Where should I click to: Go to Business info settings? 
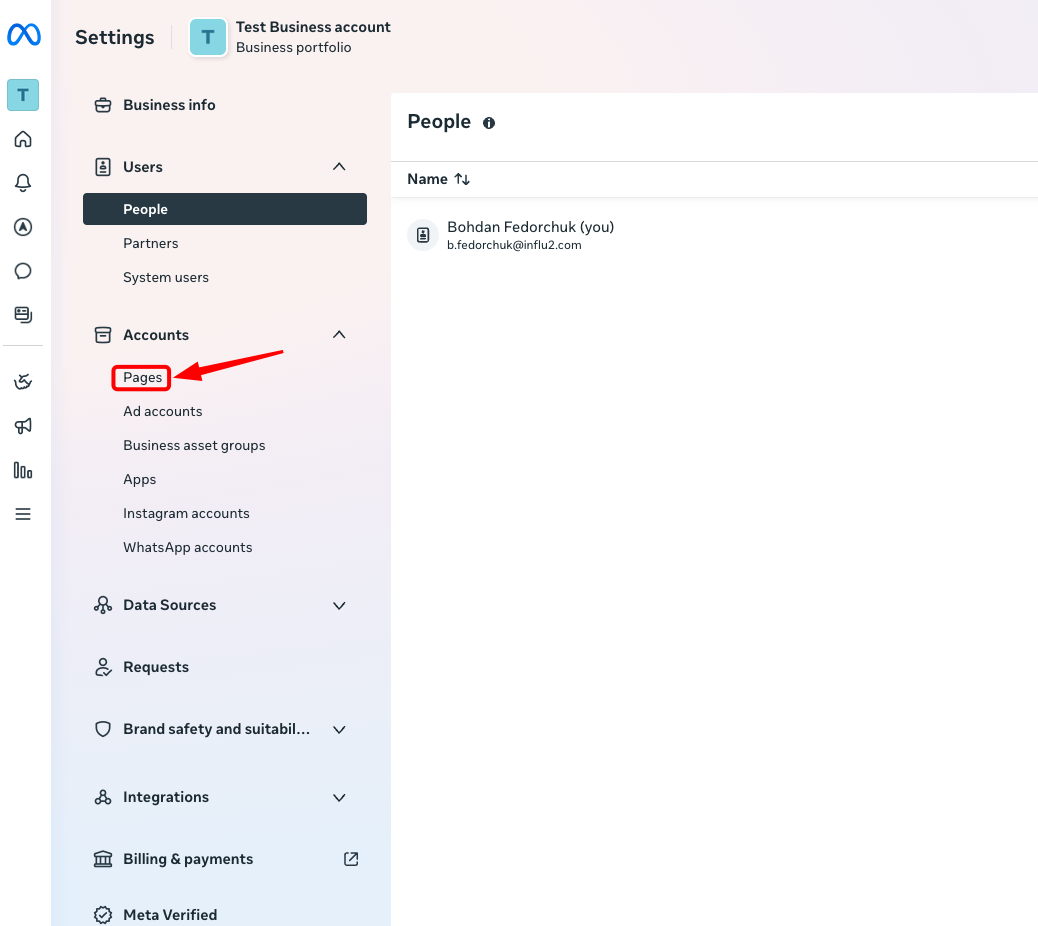tap(168, 105)
